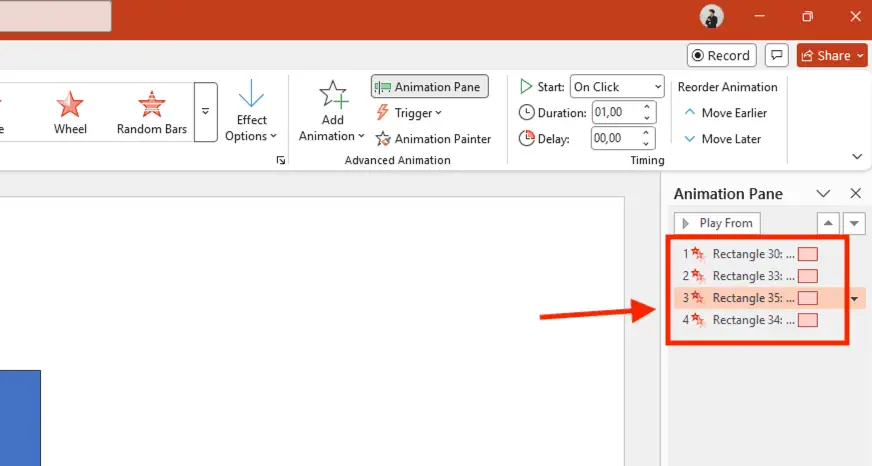
Task: Select the Random Bars animation effect
Action: (151, 111)
